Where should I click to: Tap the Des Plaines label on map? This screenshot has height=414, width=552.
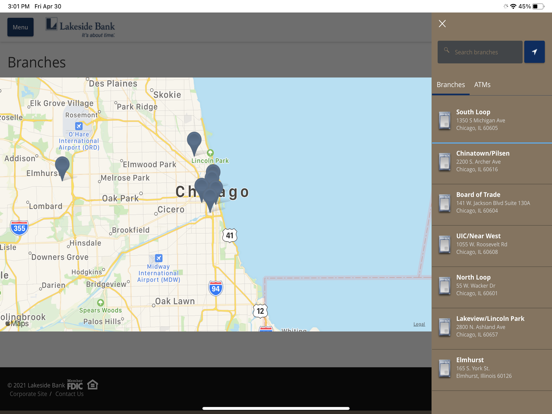click(x=113, y=83)
